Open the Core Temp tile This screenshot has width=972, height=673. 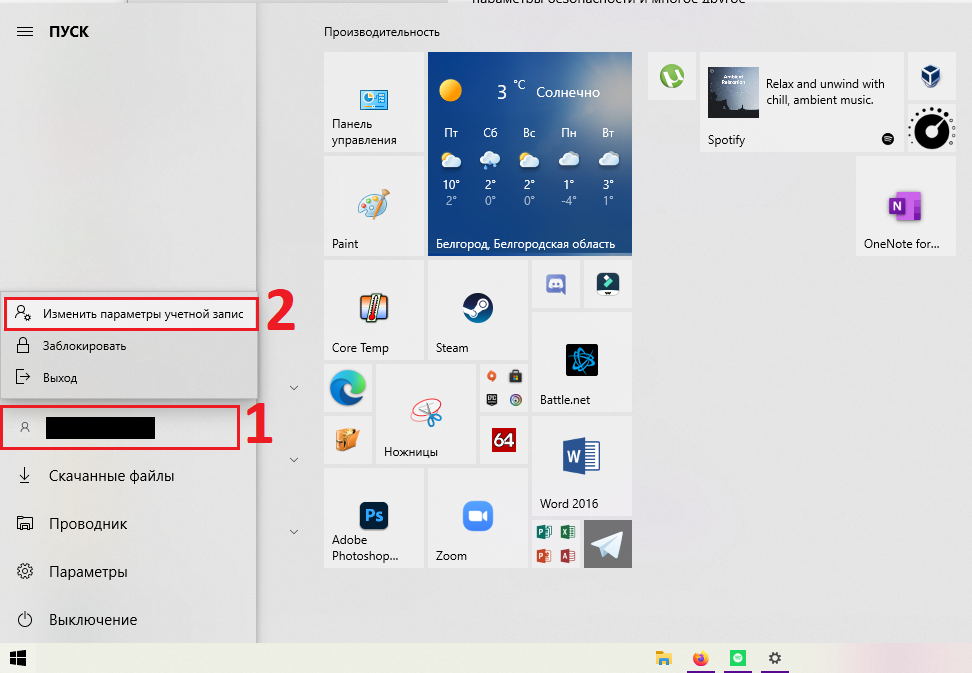pos(374,310)
